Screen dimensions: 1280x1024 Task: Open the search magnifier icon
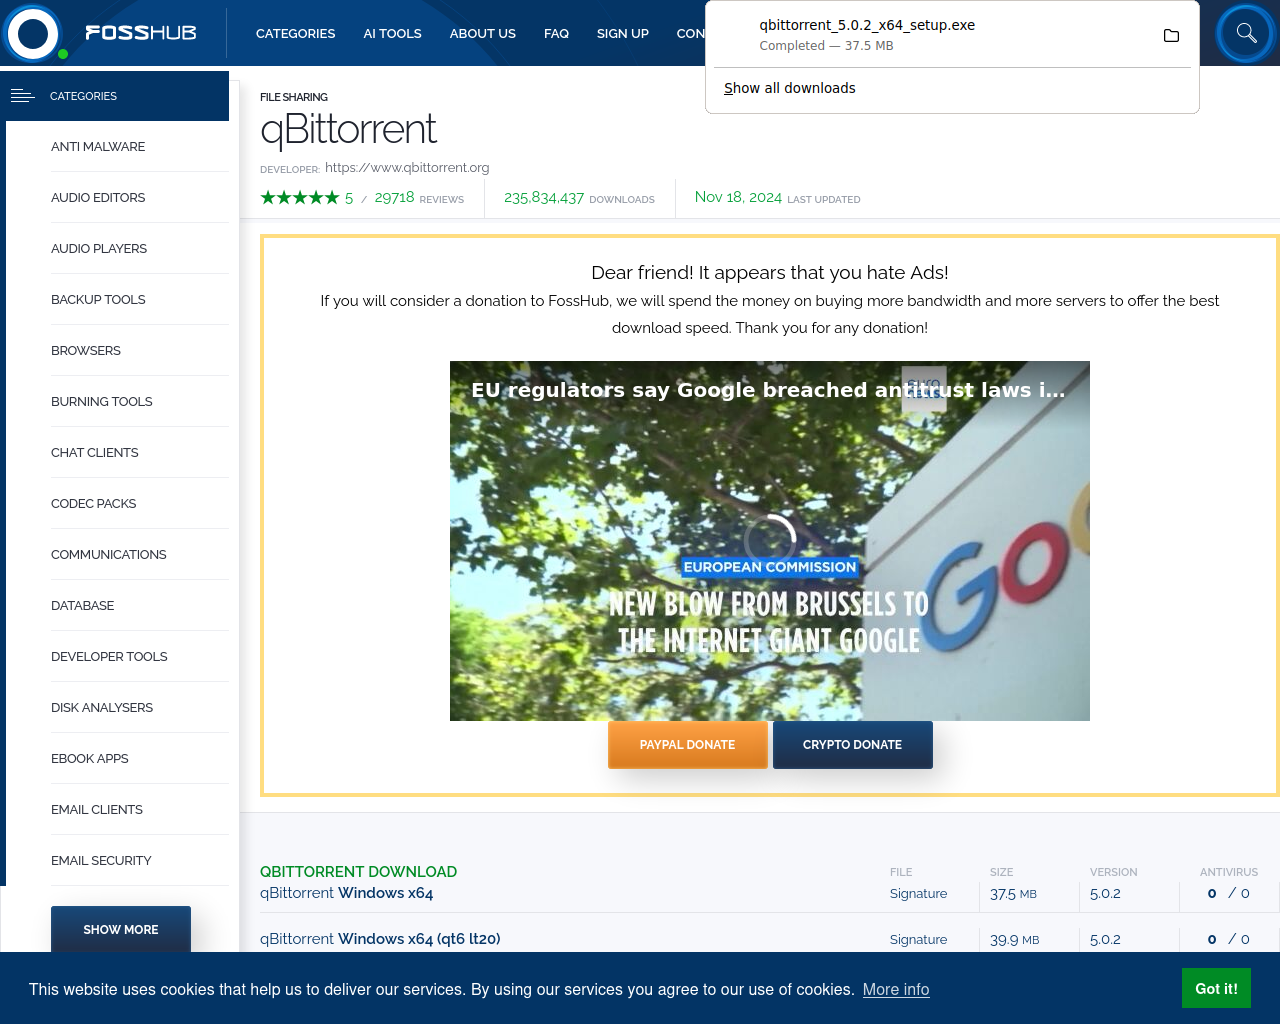pyautogui.click(x=1246, y=33)
